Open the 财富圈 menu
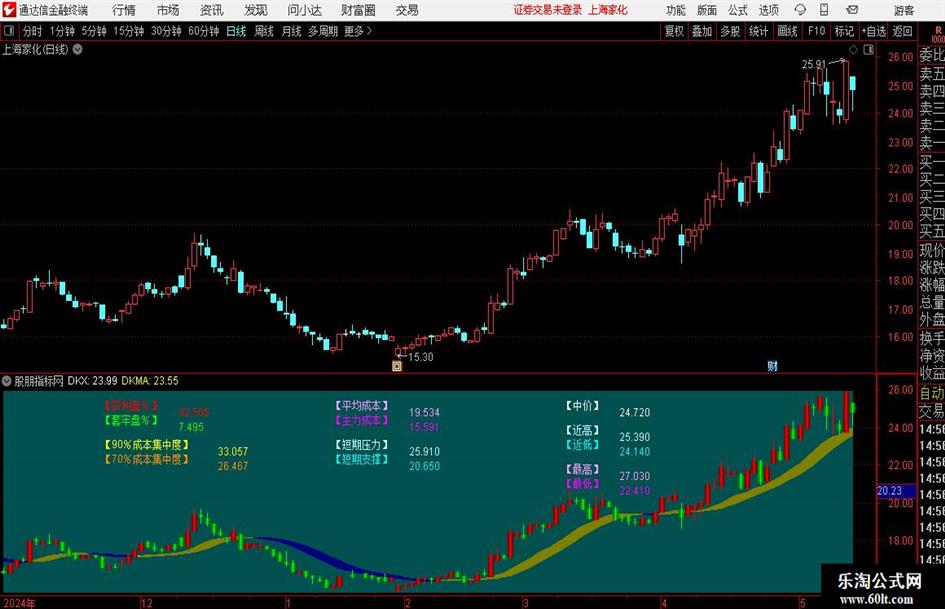Screen dimensions: 945x609 358,10
